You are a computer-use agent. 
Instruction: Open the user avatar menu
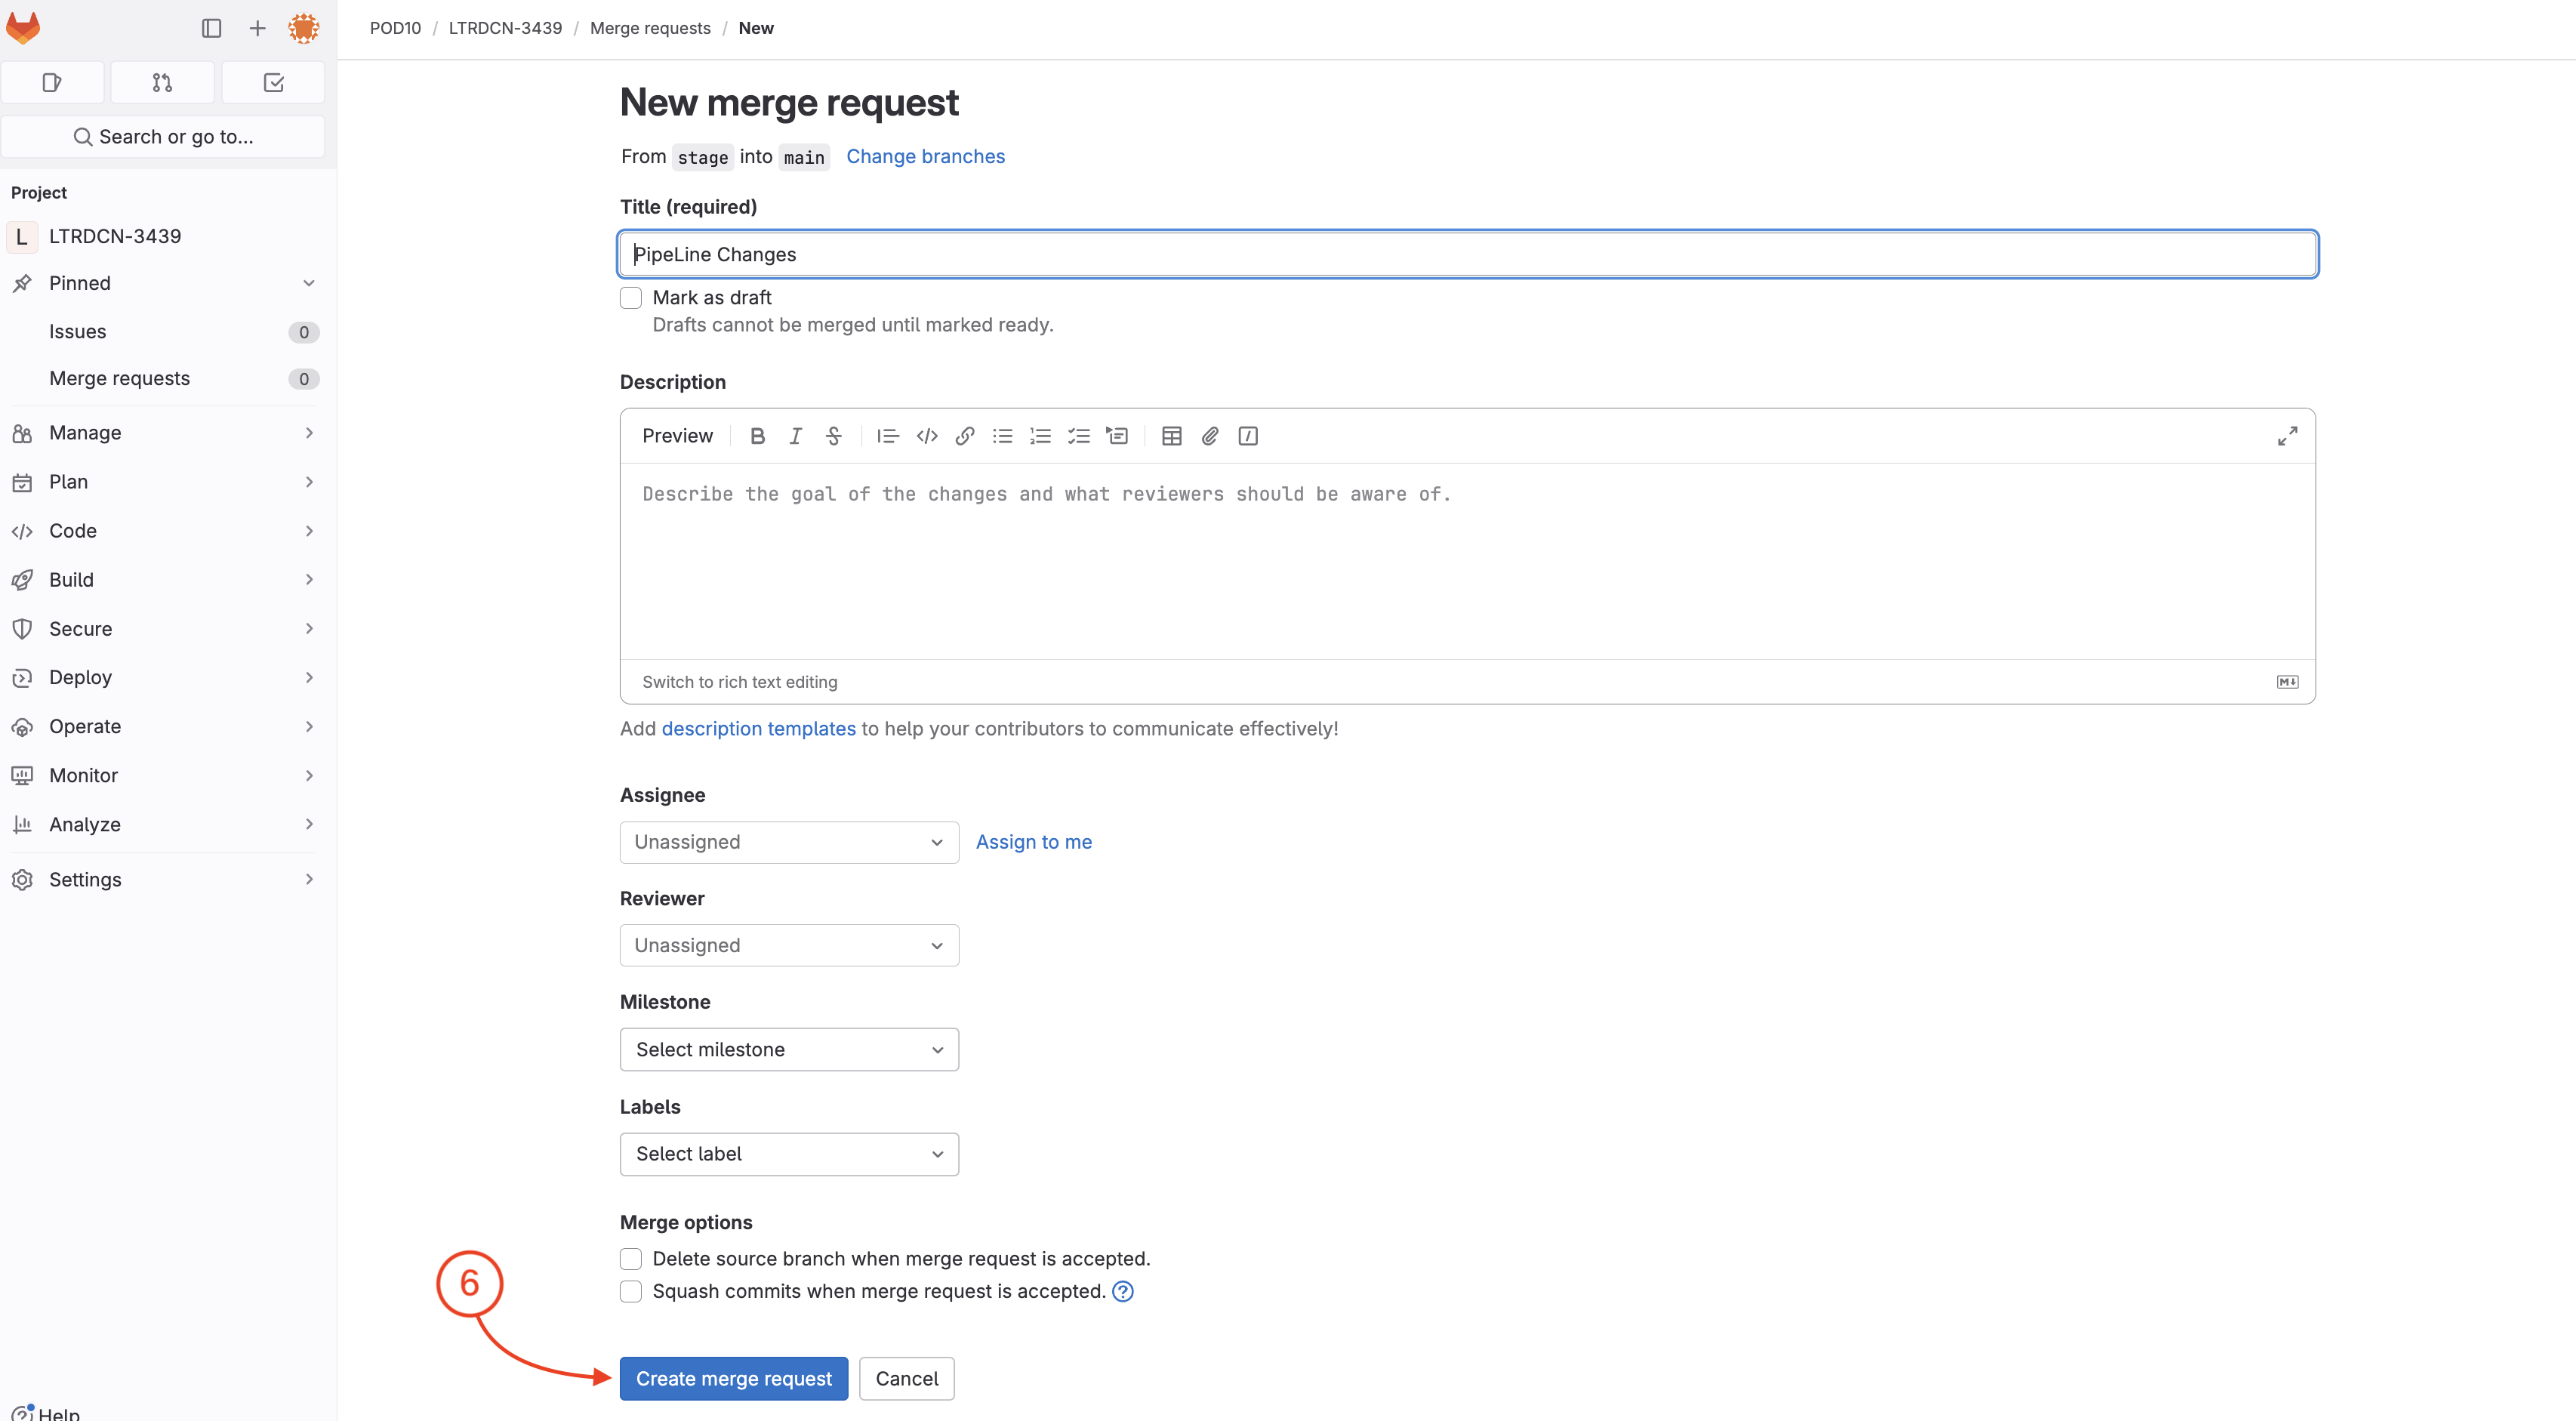(x=304, y=28)
